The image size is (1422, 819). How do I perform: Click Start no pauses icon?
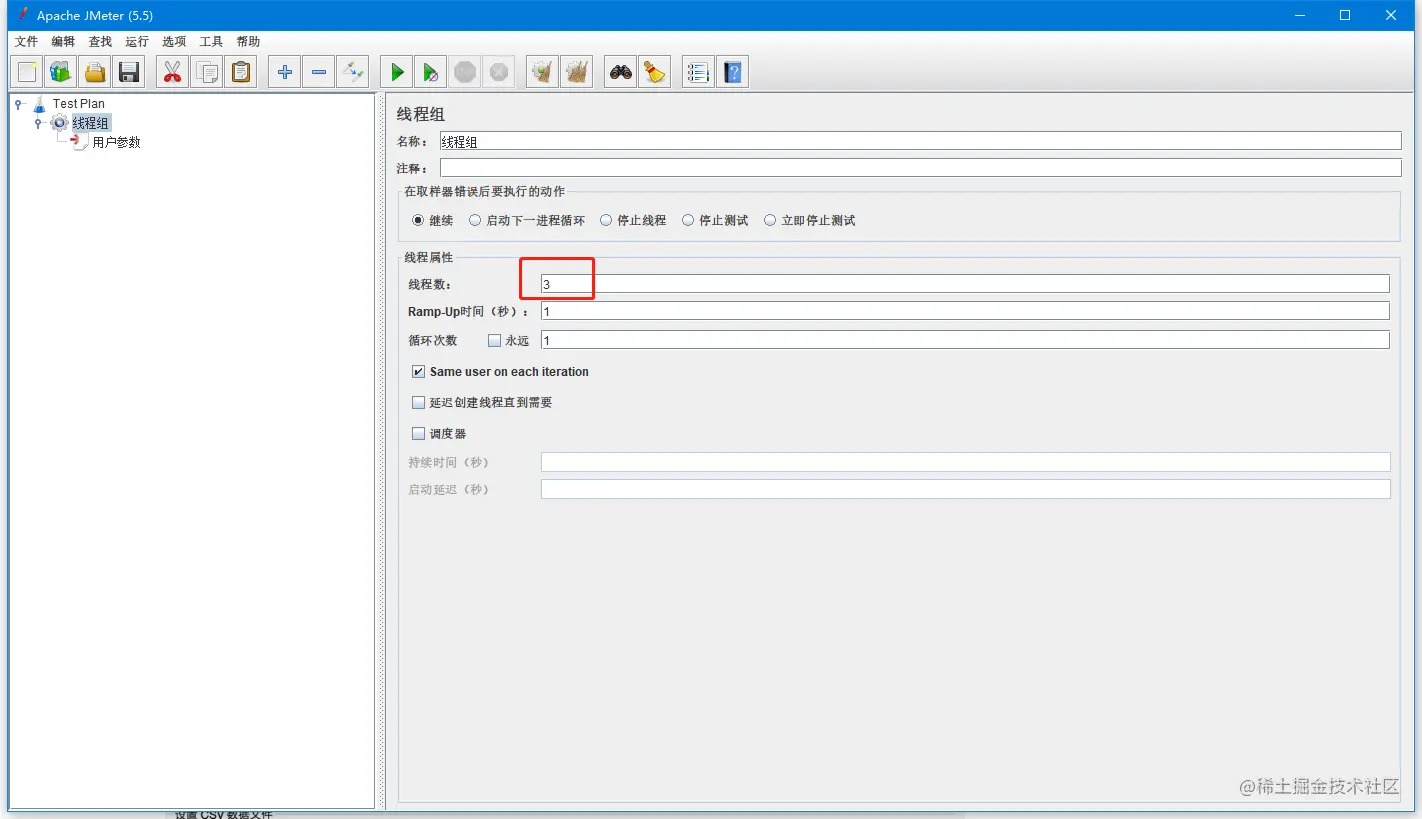(431, 72)
